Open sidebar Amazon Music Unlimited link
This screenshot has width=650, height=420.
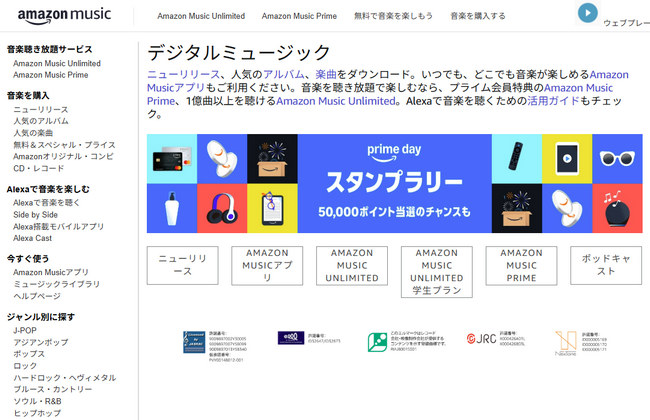point(57,63)
